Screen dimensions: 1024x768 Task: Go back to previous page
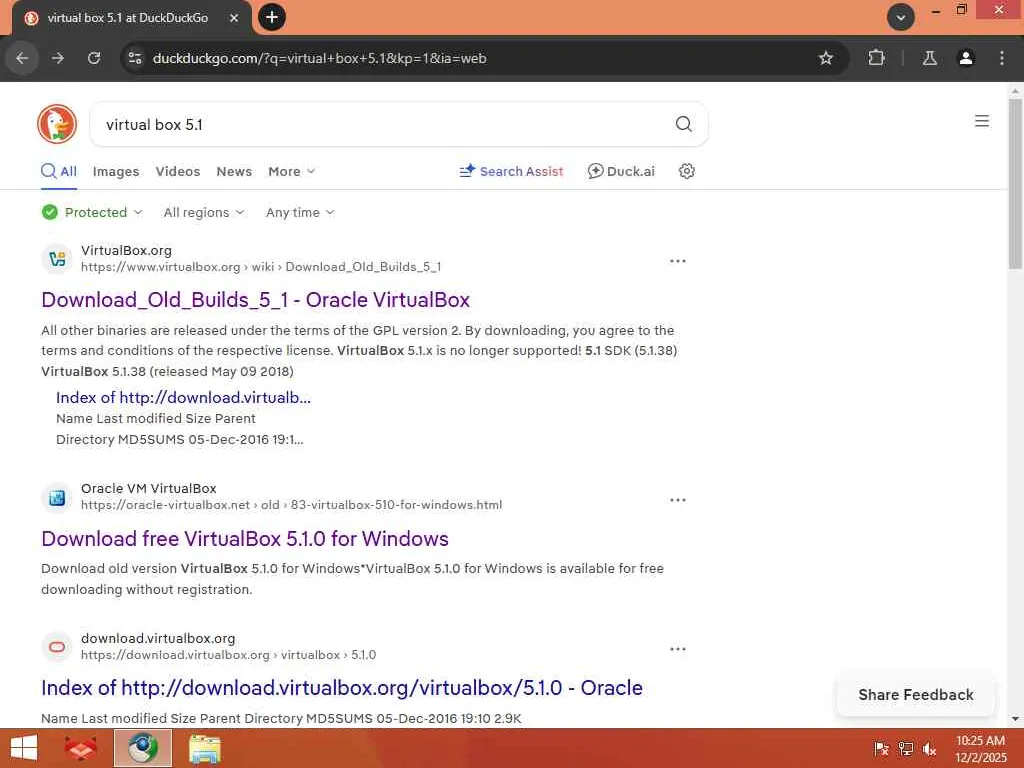click(x=22, y=58)
